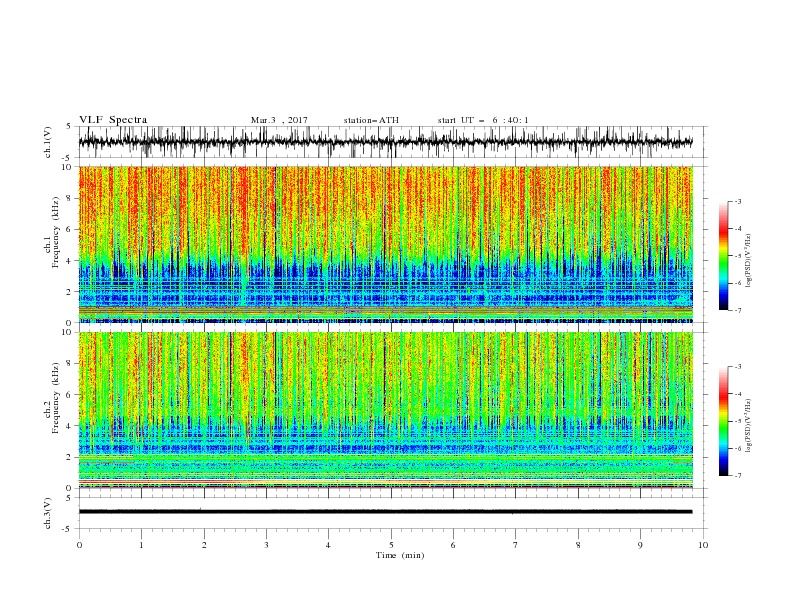The height and width of the screenshot is (612, 792).
Task: Click the "-5" tick on ch.2 color bar
Action: pyautogui.click(x=737, y=421)
